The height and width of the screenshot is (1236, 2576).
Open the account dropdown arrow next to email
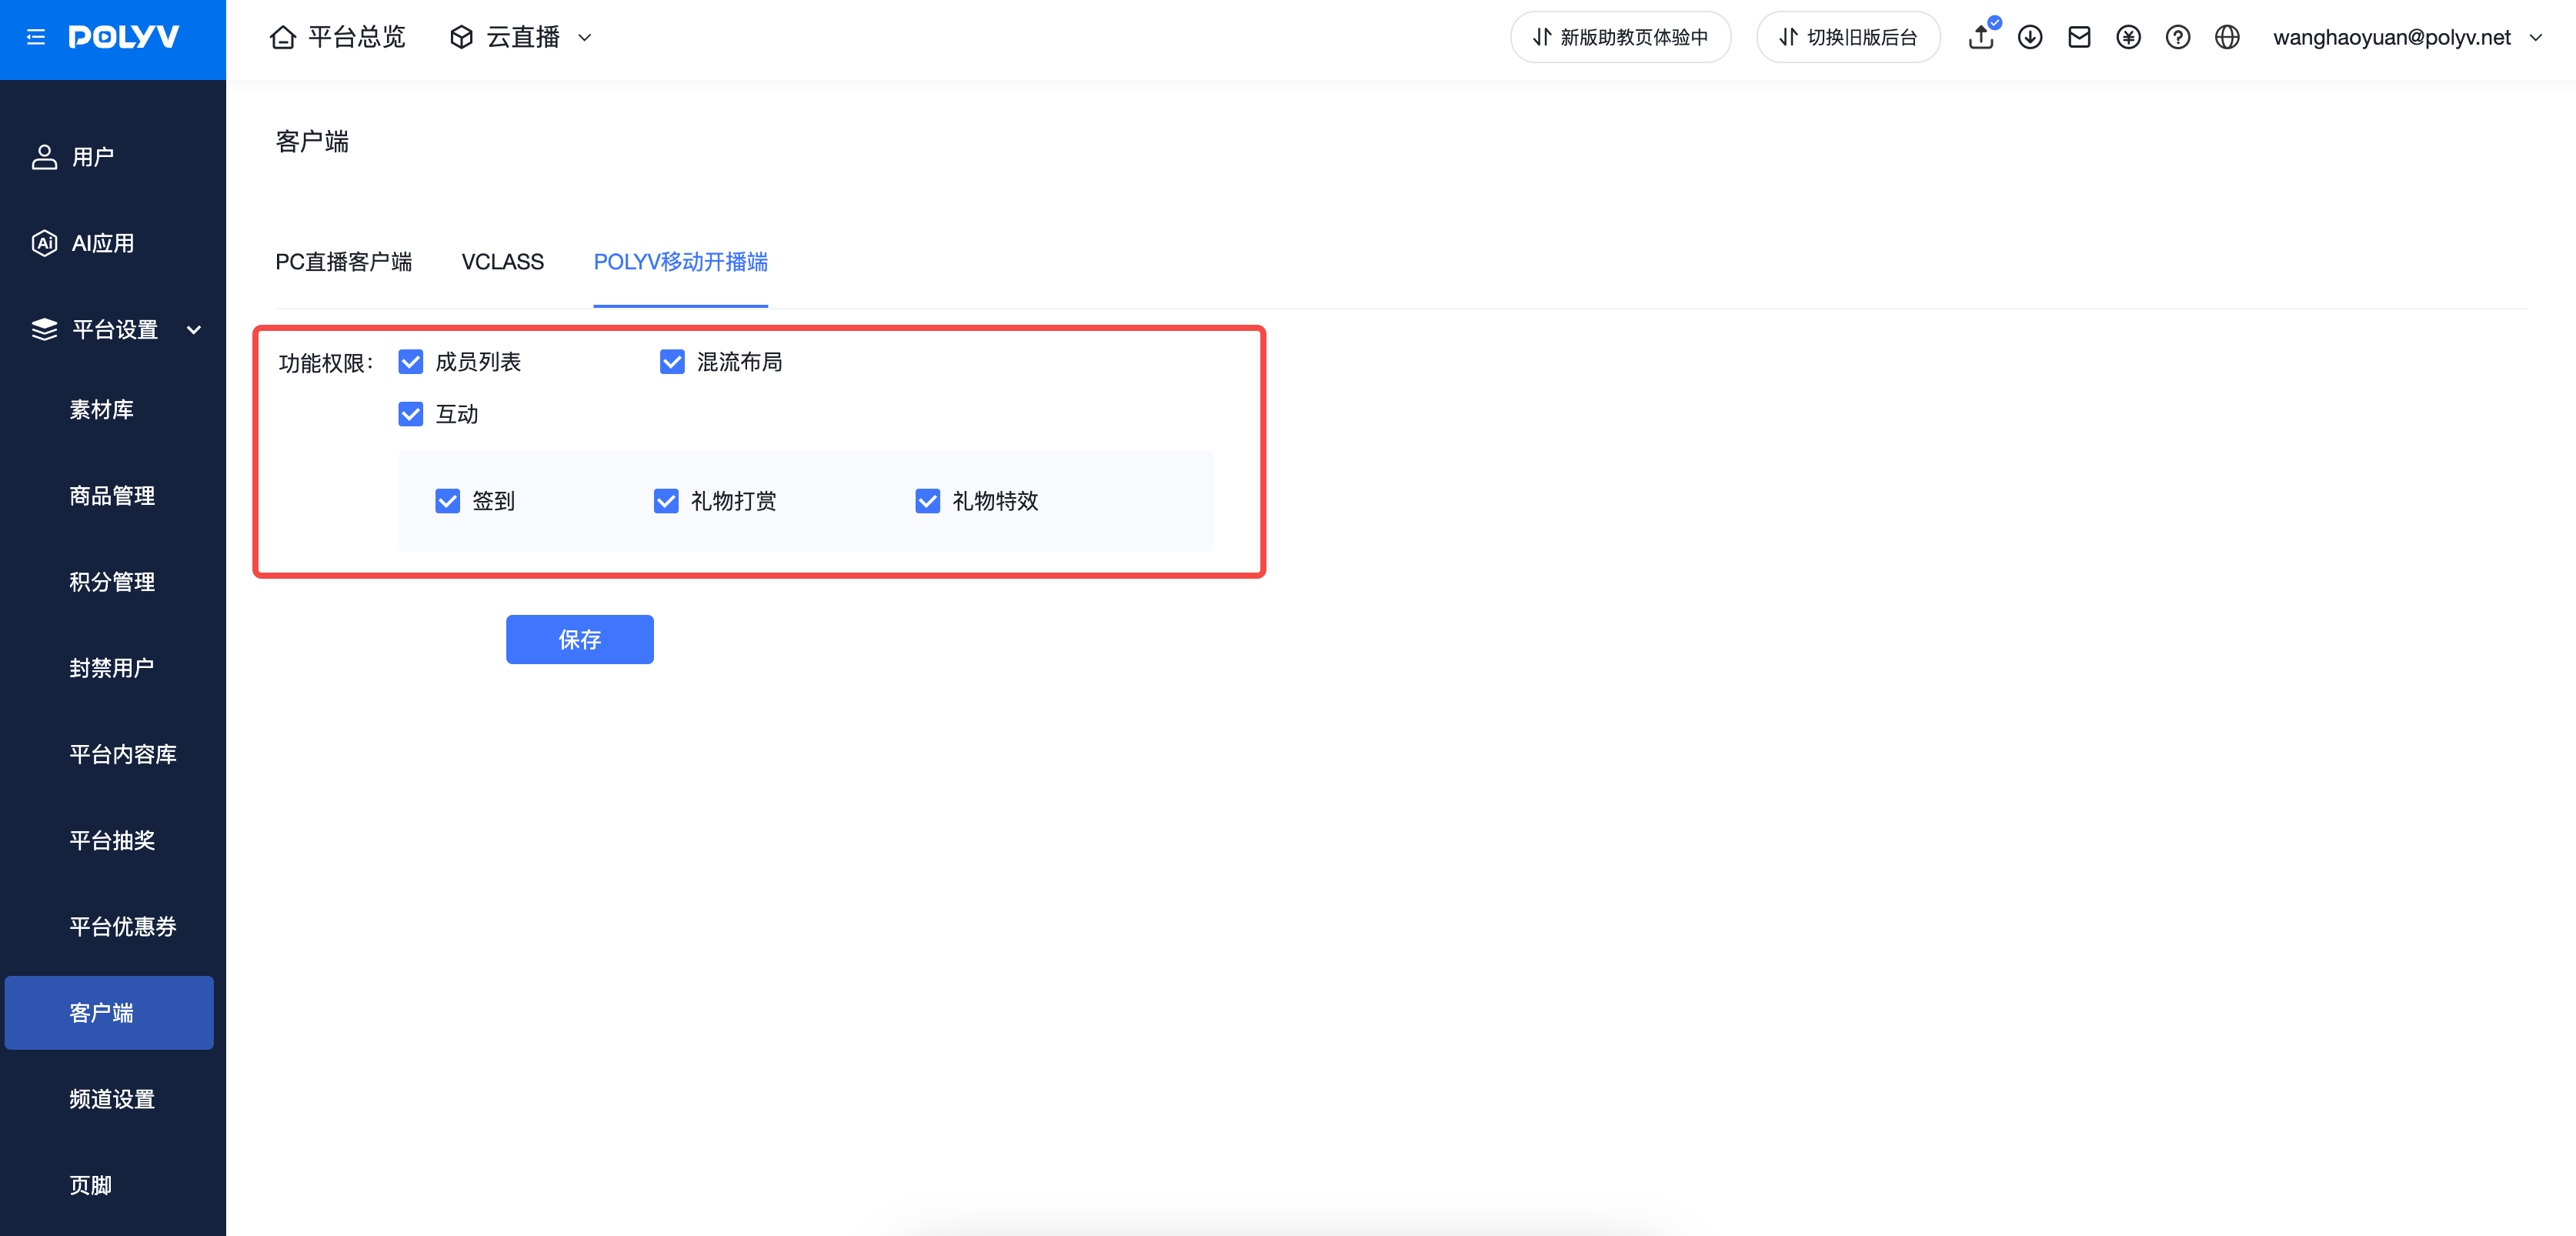tap(2536, 38)
